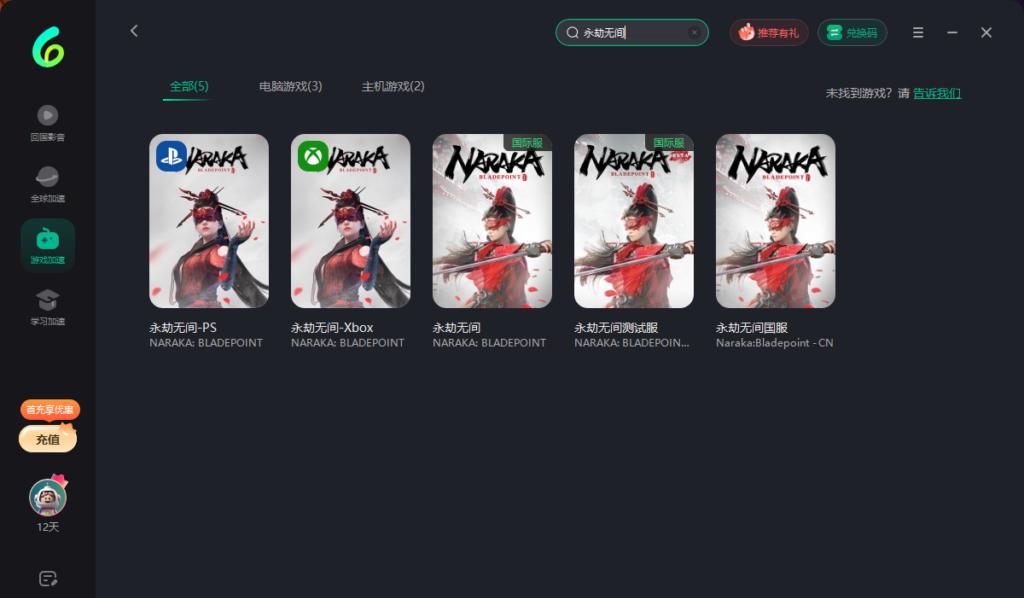Click the green app logo in the sidebar

pyautogui.click(x=48, y=47)
